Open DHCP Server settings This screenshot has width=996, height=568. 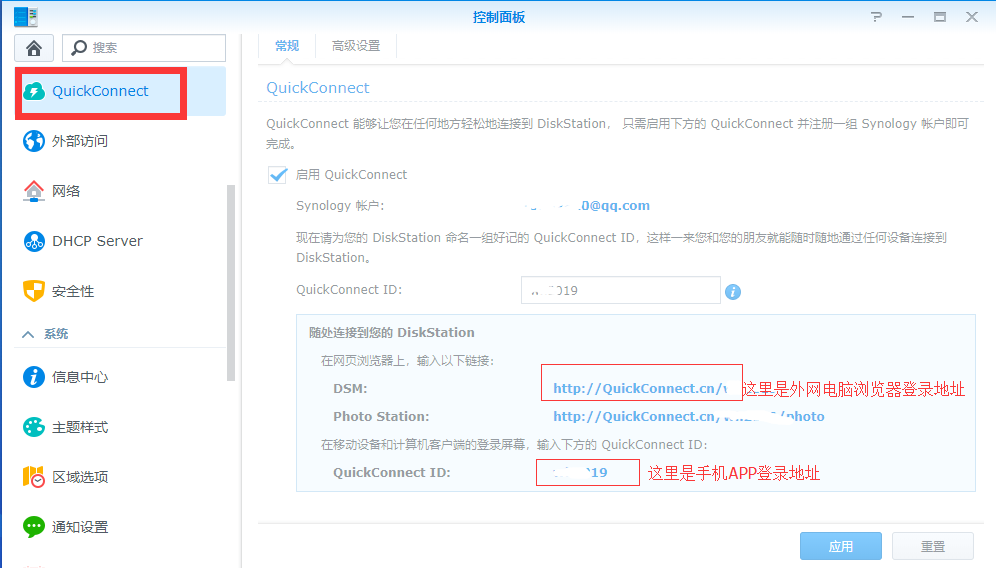[x=97, y=241]
